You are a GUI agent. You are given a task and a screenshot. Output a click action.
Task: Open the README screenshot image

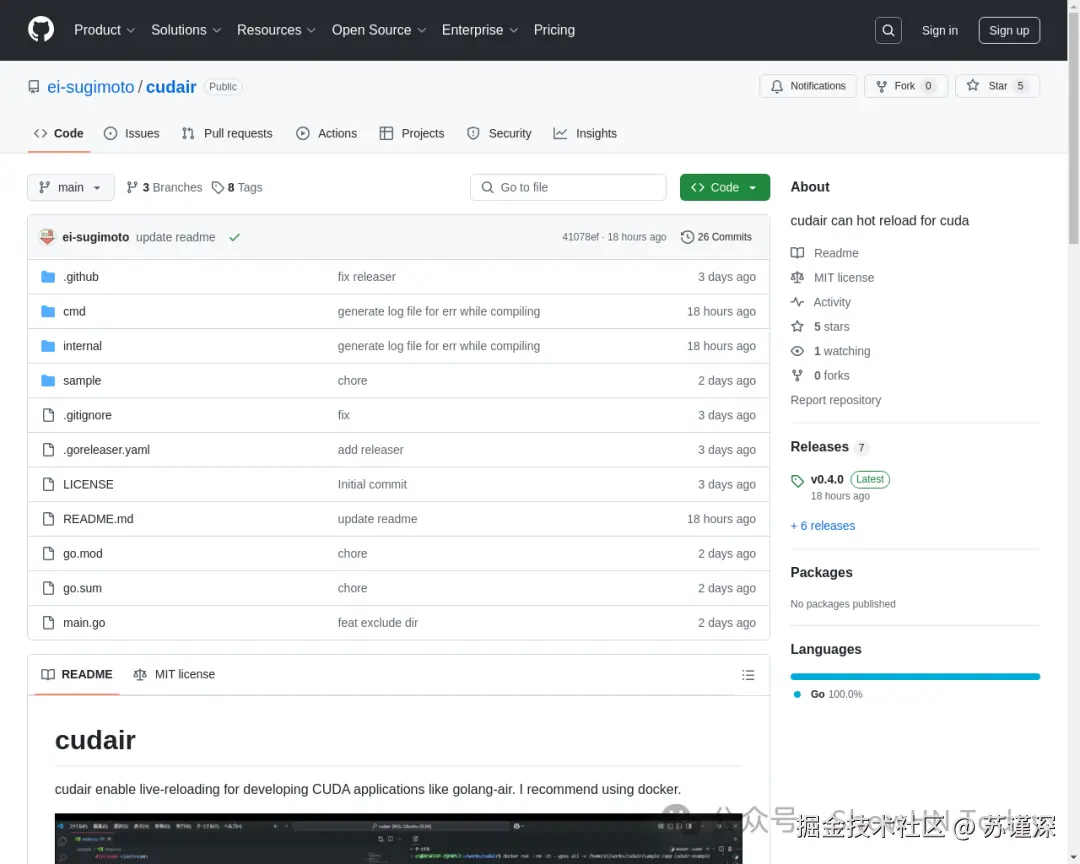pyautogui.click(x=398, y=838)
